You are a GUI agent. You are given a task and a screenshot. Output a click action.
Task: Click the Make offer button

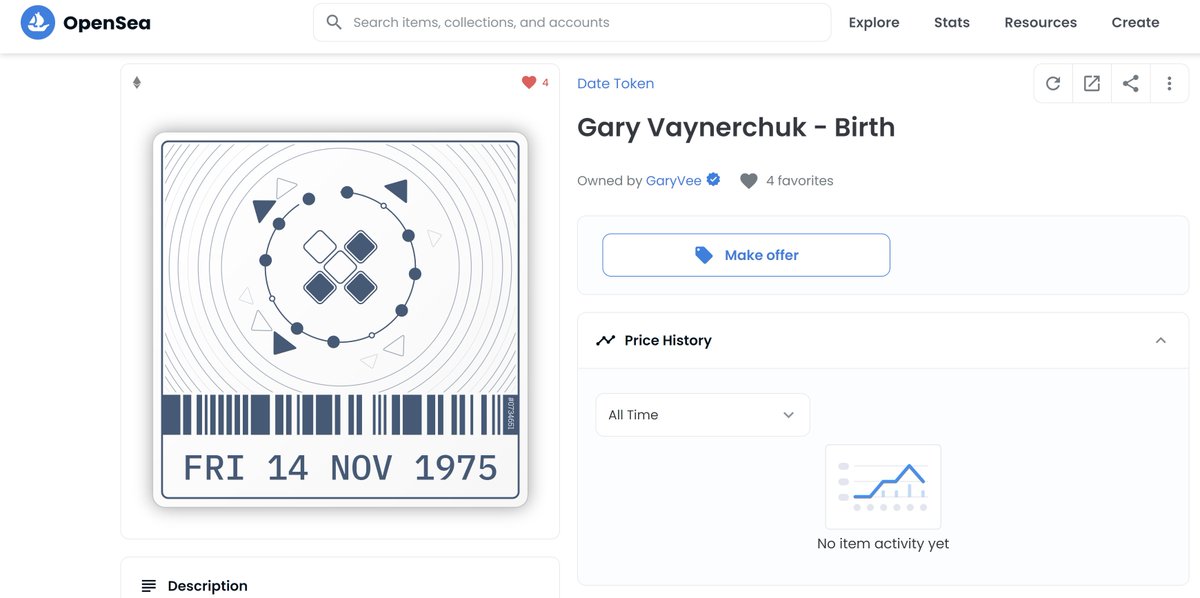coord(746,255)
